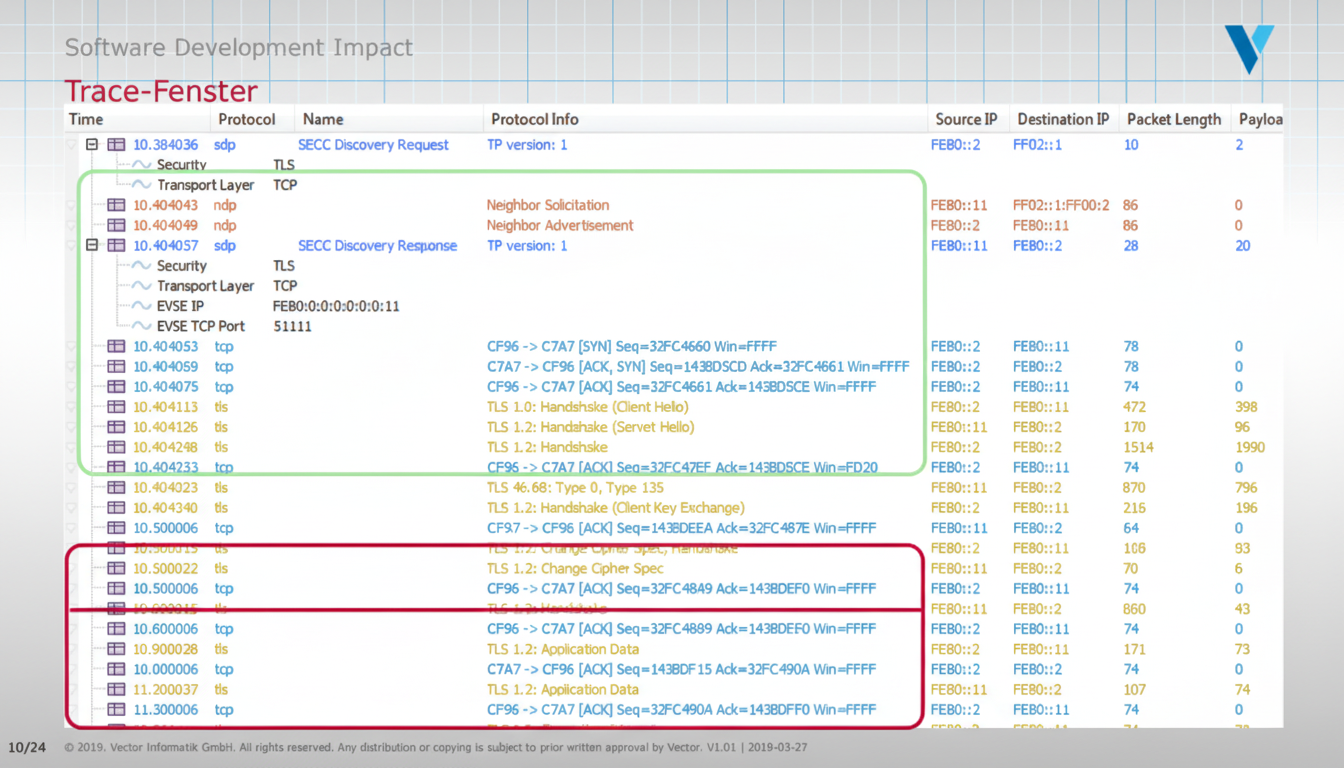Sort by the Packet Length column header

click(1174, 119)
